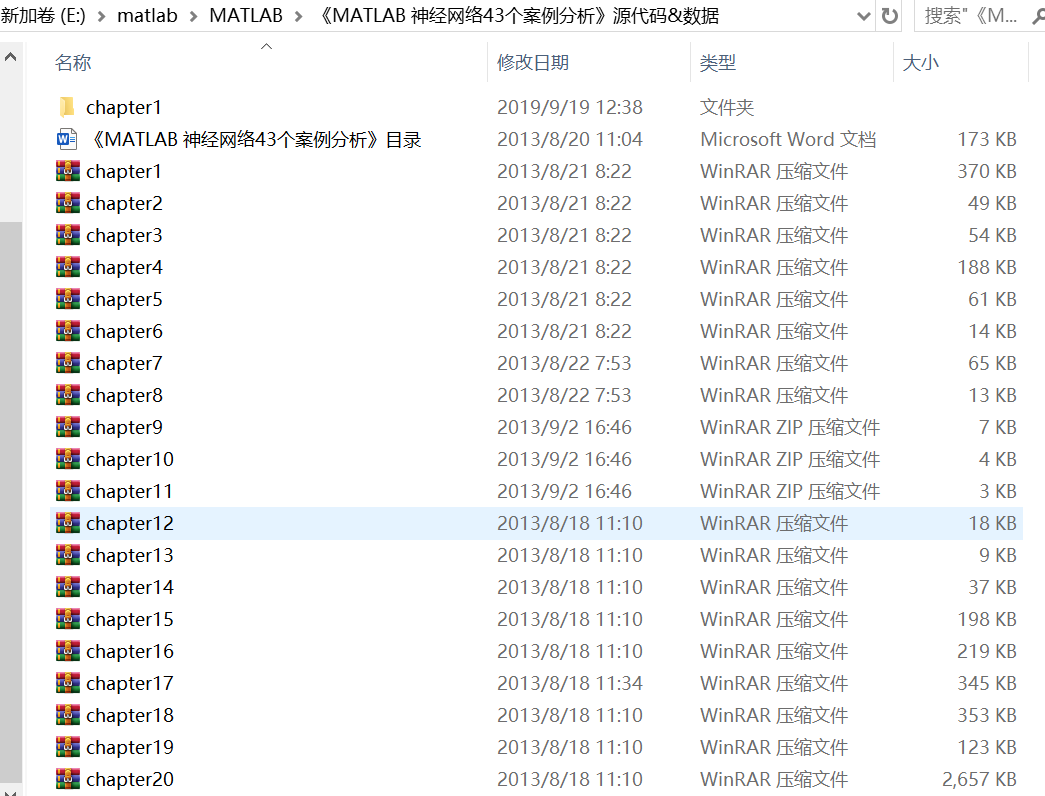Image resolution: width=1045 pixels, height=796 pixels.
Task: Click the search magnifier icon
Action: click(x=1038, y=15)
